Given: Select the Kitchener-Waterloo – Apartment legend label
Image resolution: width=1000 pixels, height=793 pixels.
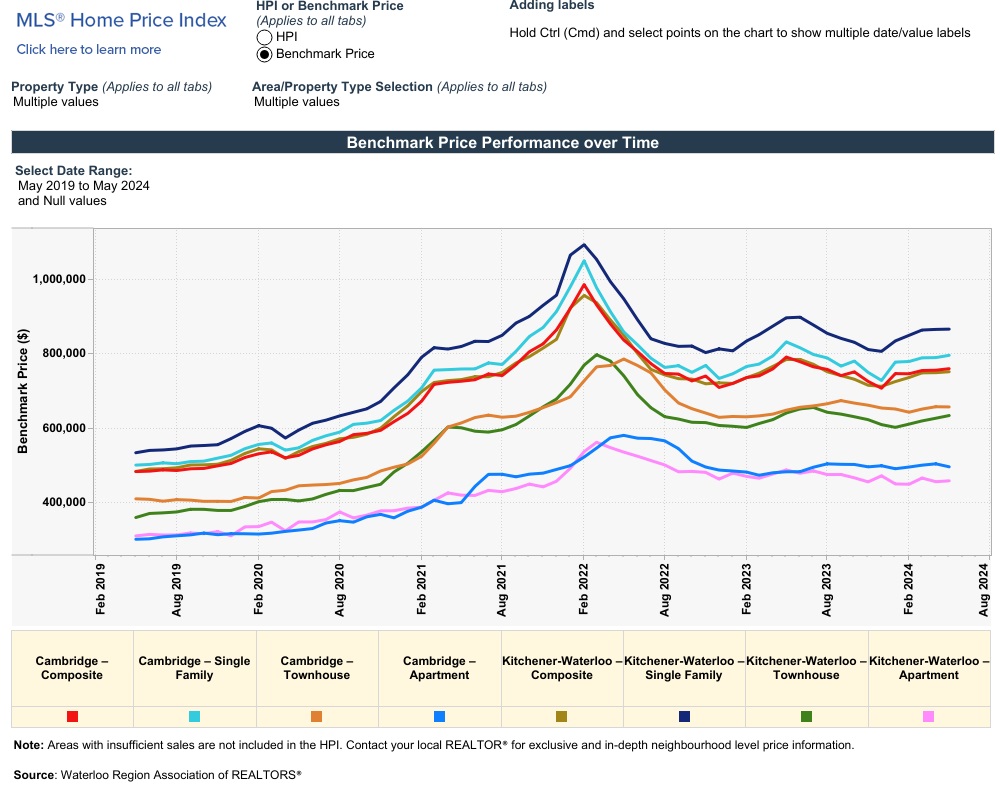Looking at the screenshot, I should (928, 668).
